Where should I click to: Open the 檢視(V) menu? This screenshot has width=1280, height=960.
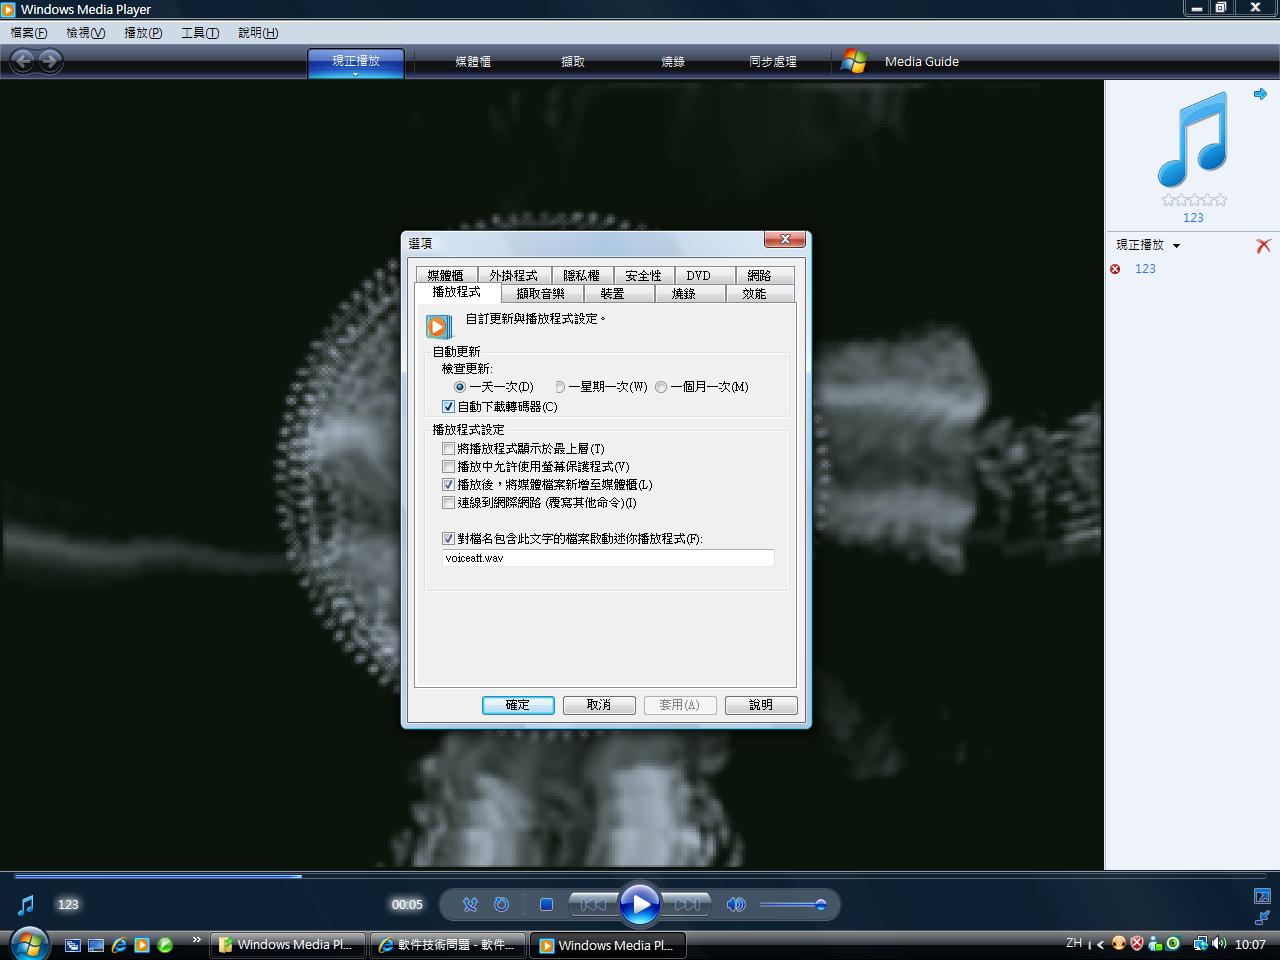click(x=85, y=33)
